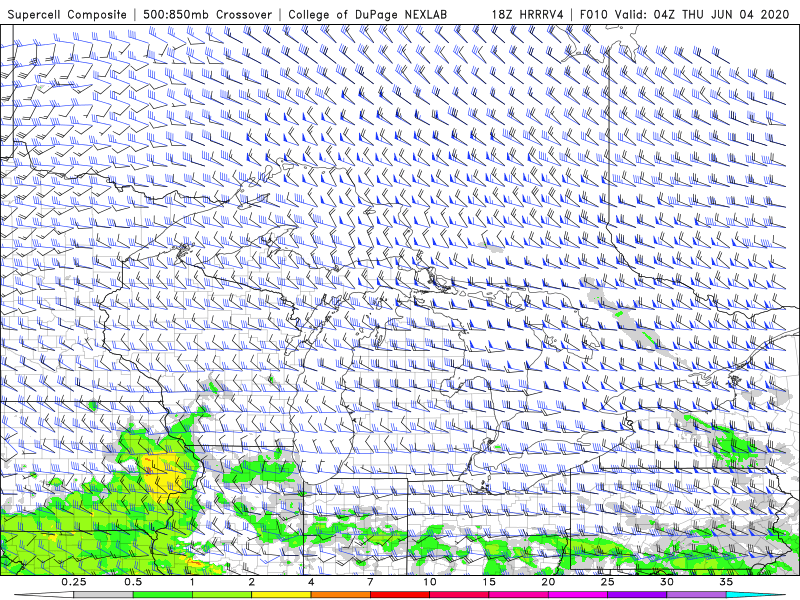Click the legend value 4
This screenshot has height=600, width=800.
pyautogui.click(x=311, y=582)
